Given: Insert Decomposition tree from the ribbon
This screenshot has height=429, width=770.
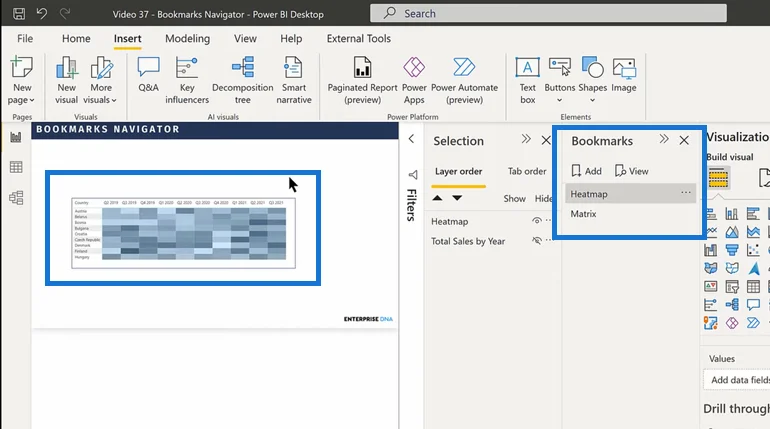Looking at the screenshot, I should (243, 80).
